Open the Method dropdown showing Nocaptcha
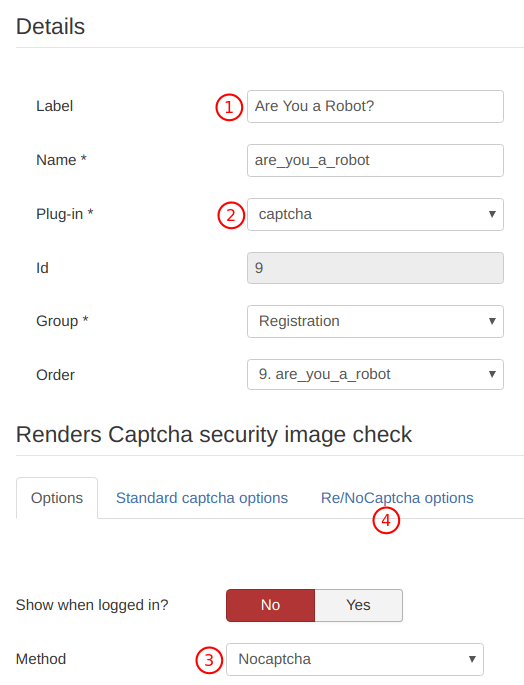 pyautogui.click(x=354, y=659)
